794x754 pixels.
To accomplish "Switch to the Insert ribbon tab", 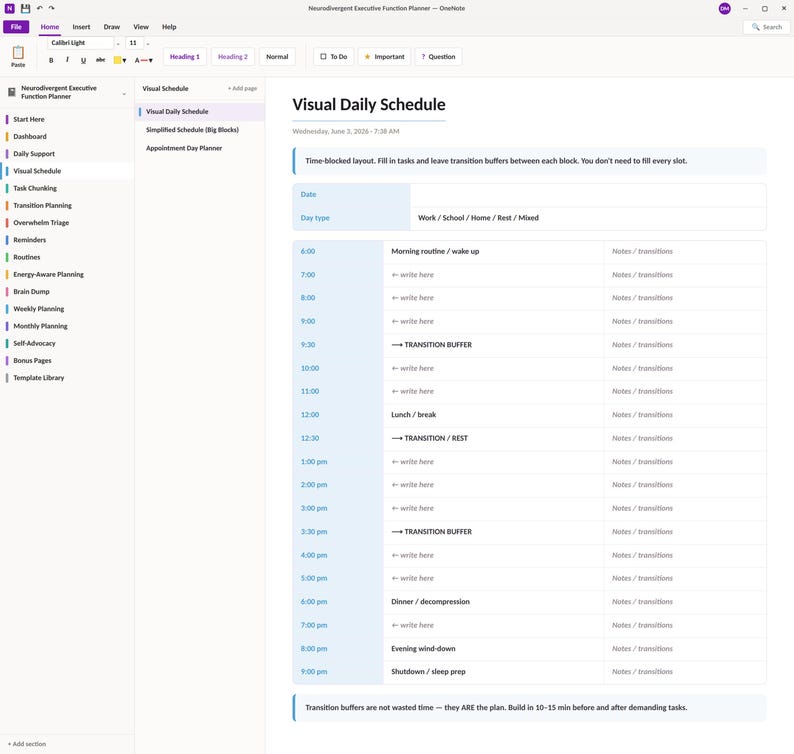I will pos(81,27).
